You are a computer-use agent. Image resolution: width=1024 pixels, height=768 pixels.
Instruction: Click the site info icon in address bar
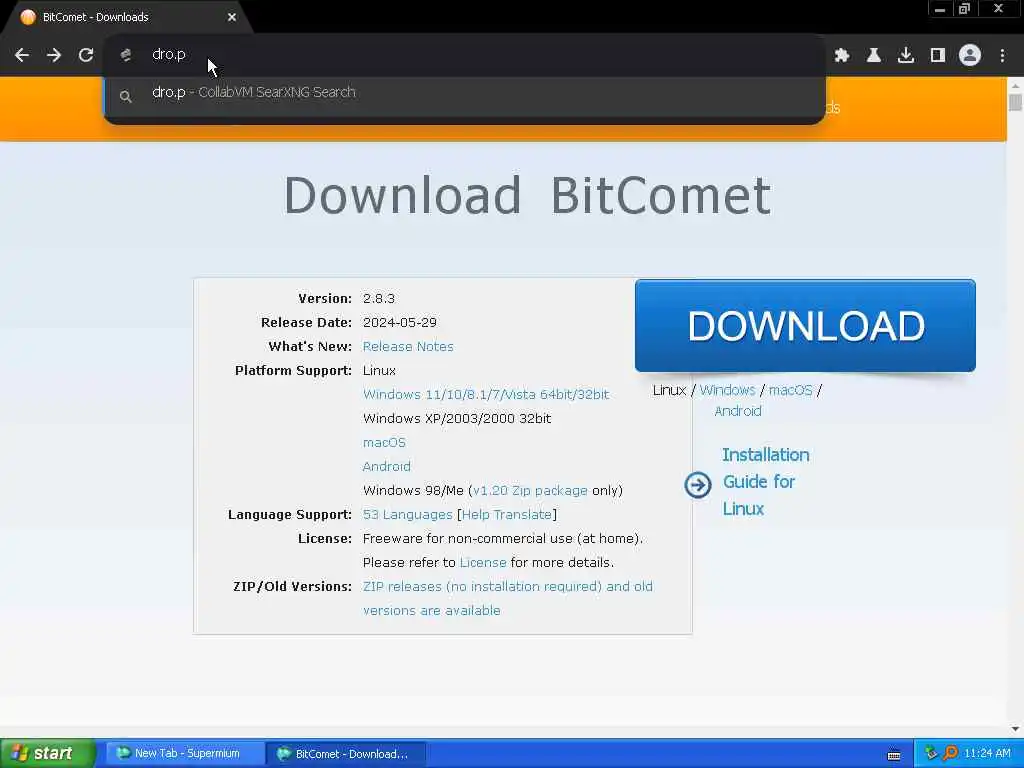pos(126,56)
